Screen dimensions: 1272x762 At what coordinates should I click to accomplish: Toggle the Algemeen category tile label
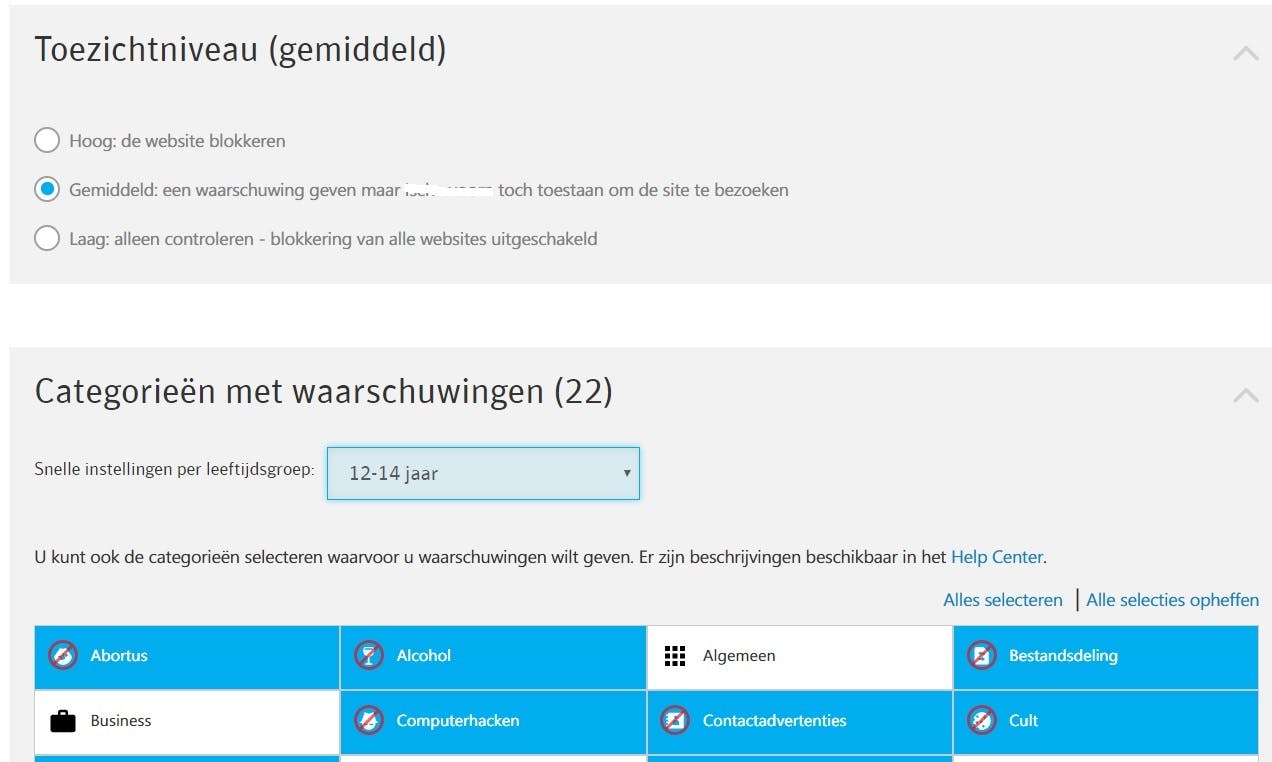[739, 656]
